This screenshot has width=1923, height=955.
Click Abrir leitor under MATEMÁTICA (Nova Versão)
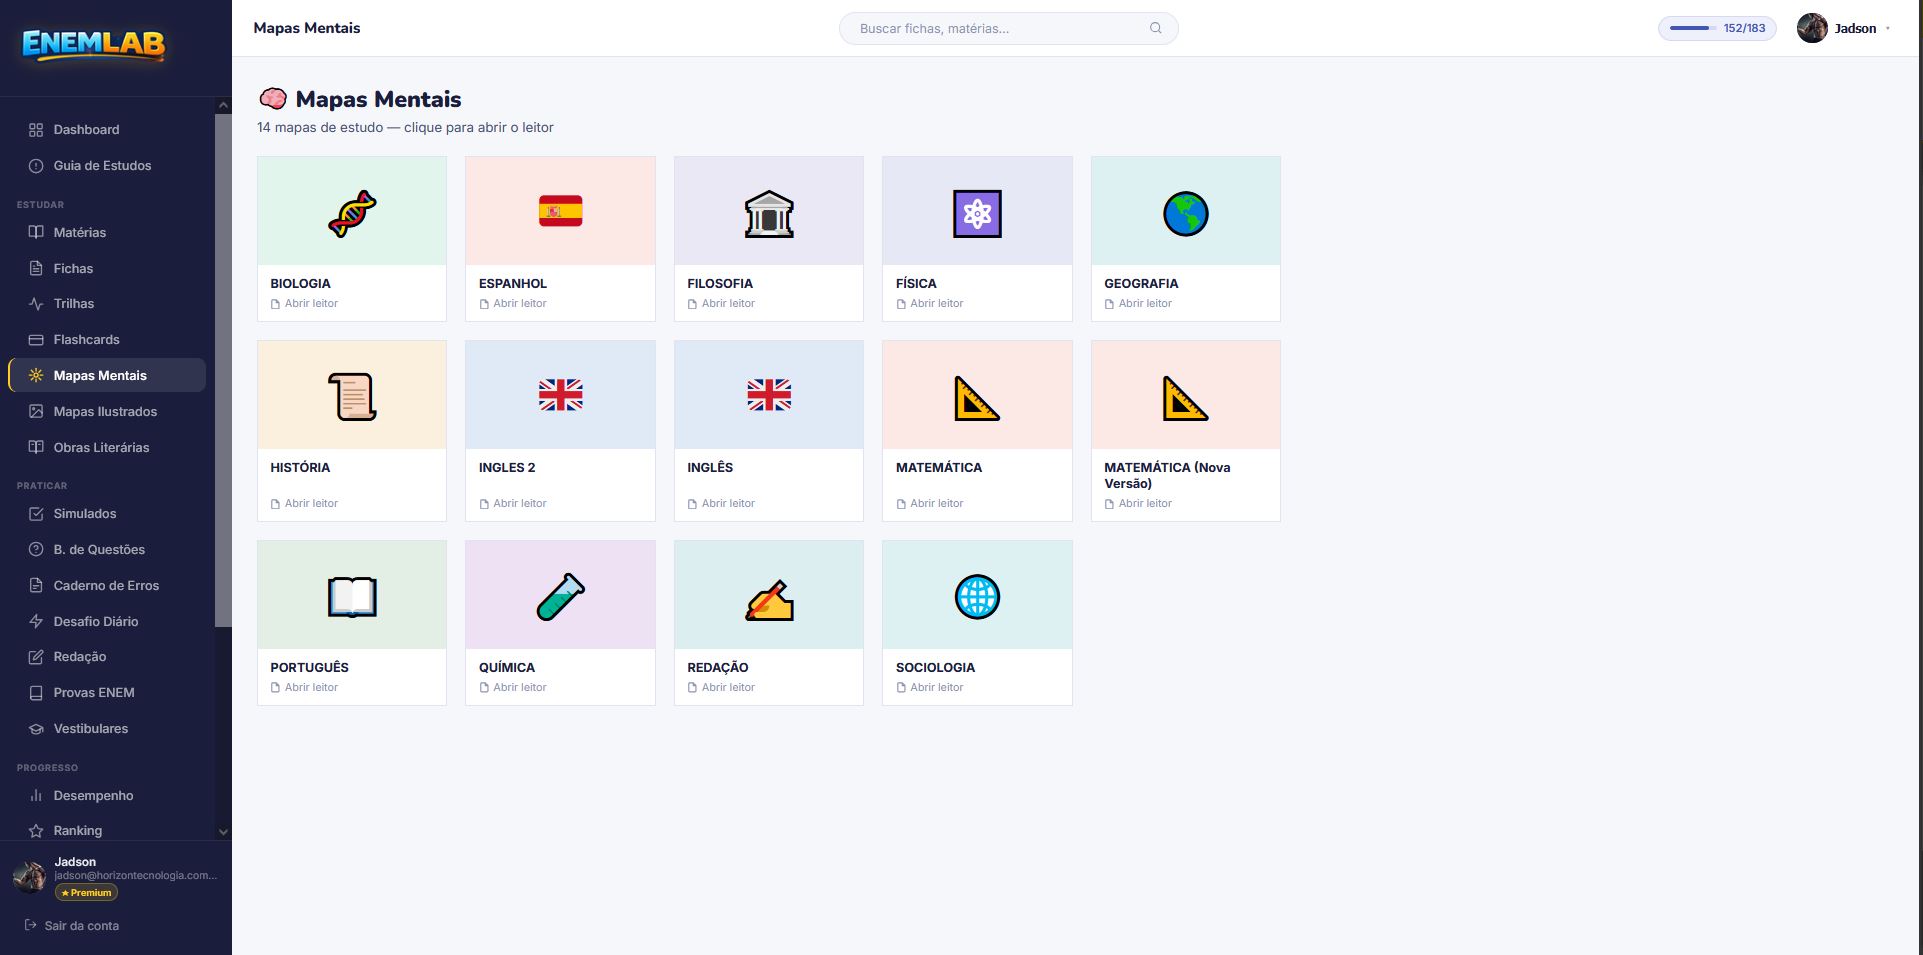[x=1138, y=504]
